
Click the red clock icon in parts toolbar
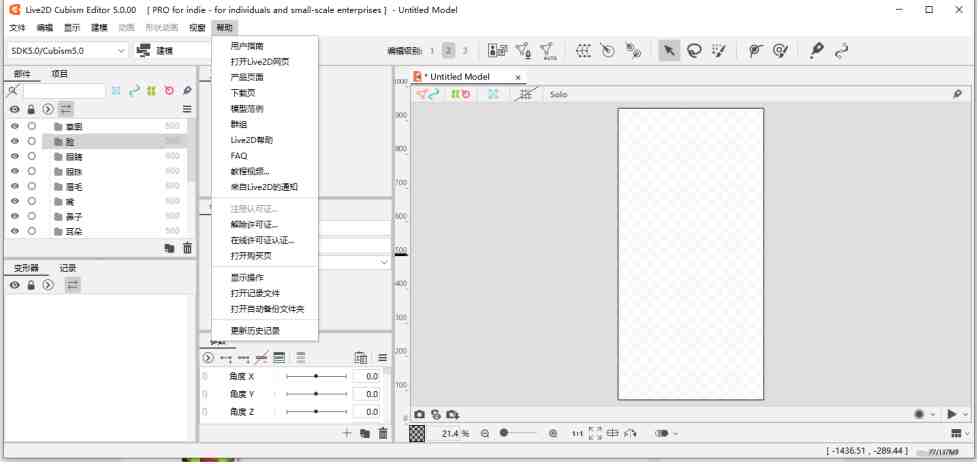tap(169, 91)
